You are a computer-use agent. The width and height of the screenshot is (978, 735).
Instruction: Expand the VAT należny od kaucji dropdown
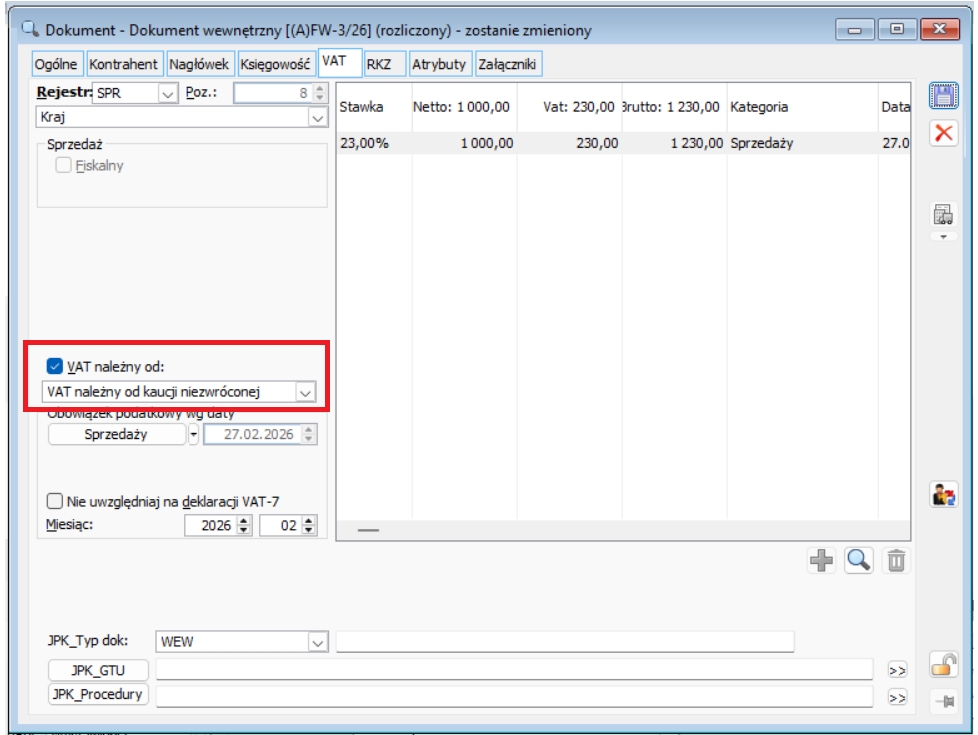point(306,393)
